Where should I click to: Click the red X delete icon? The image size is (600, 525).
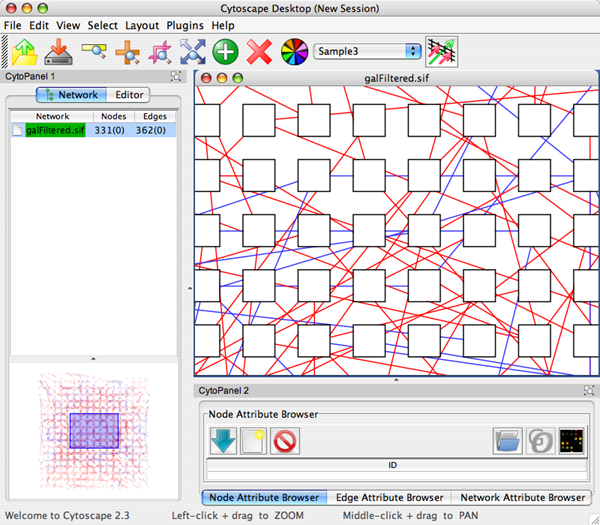click(259, 51)
